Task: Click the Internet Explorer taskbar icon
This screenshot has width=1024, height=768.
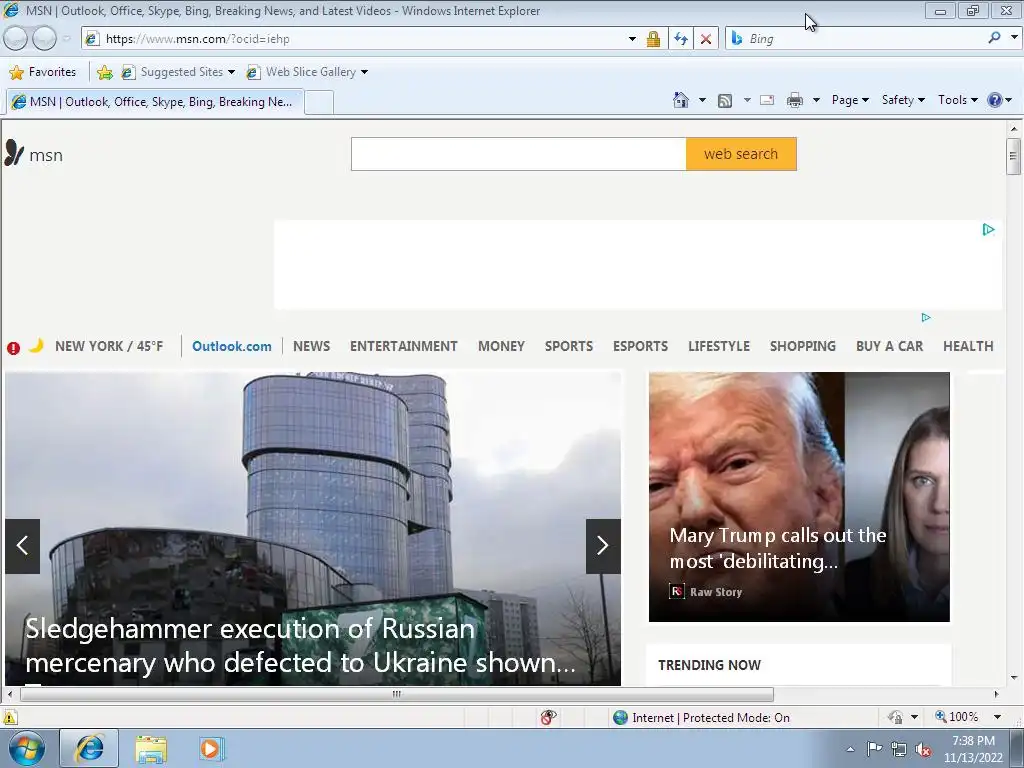Action: [89, 748]
